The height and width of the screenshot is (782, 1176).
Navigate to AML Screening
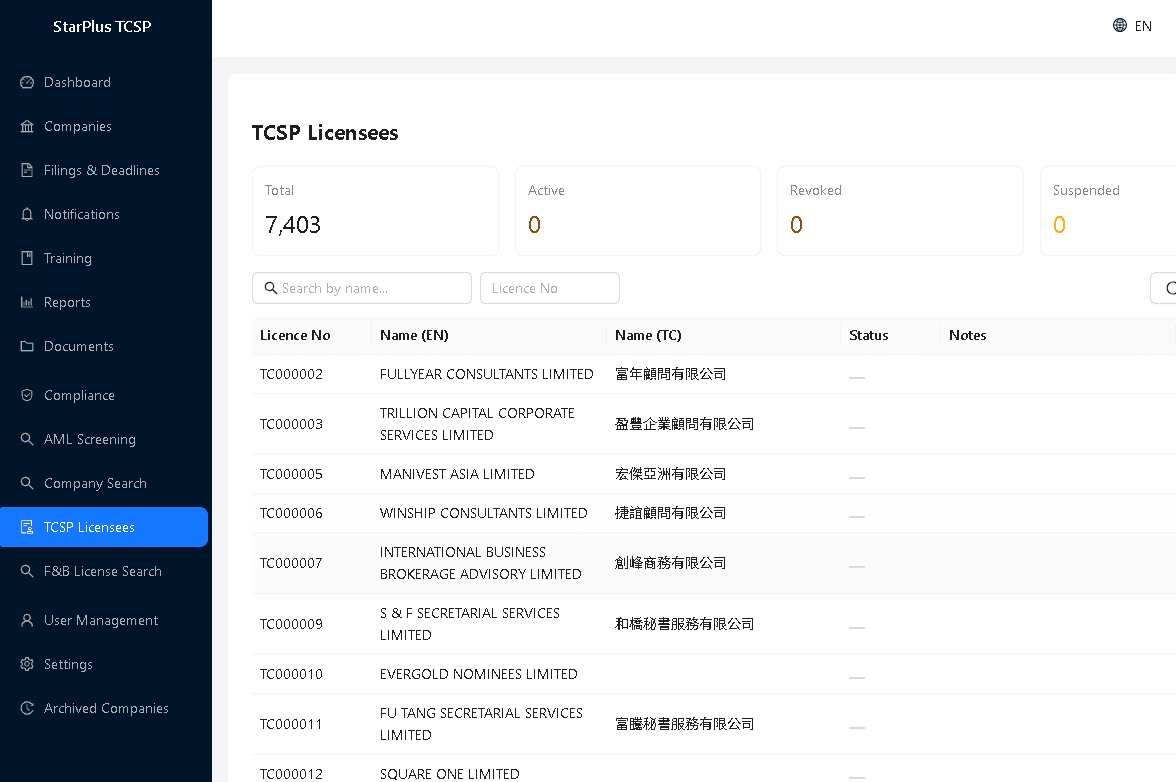coord(104,439)
